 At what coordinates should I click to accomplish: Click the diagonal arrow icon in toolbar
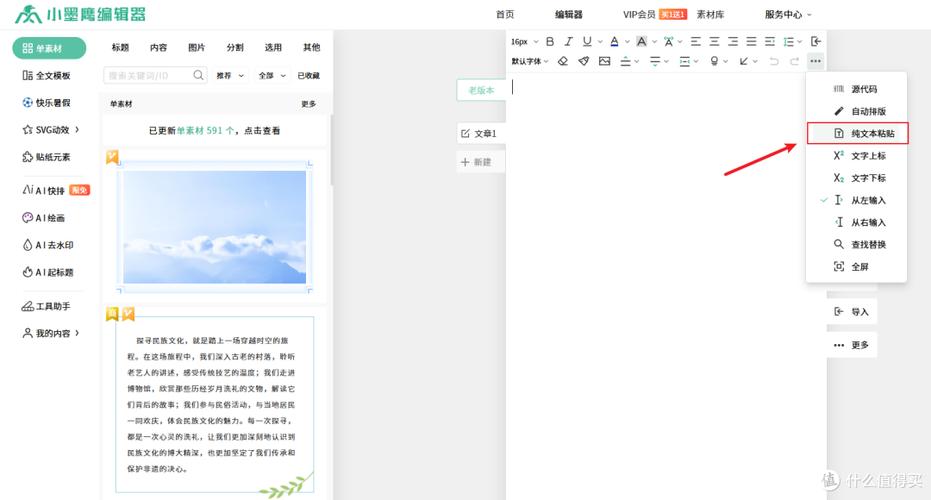743,61
